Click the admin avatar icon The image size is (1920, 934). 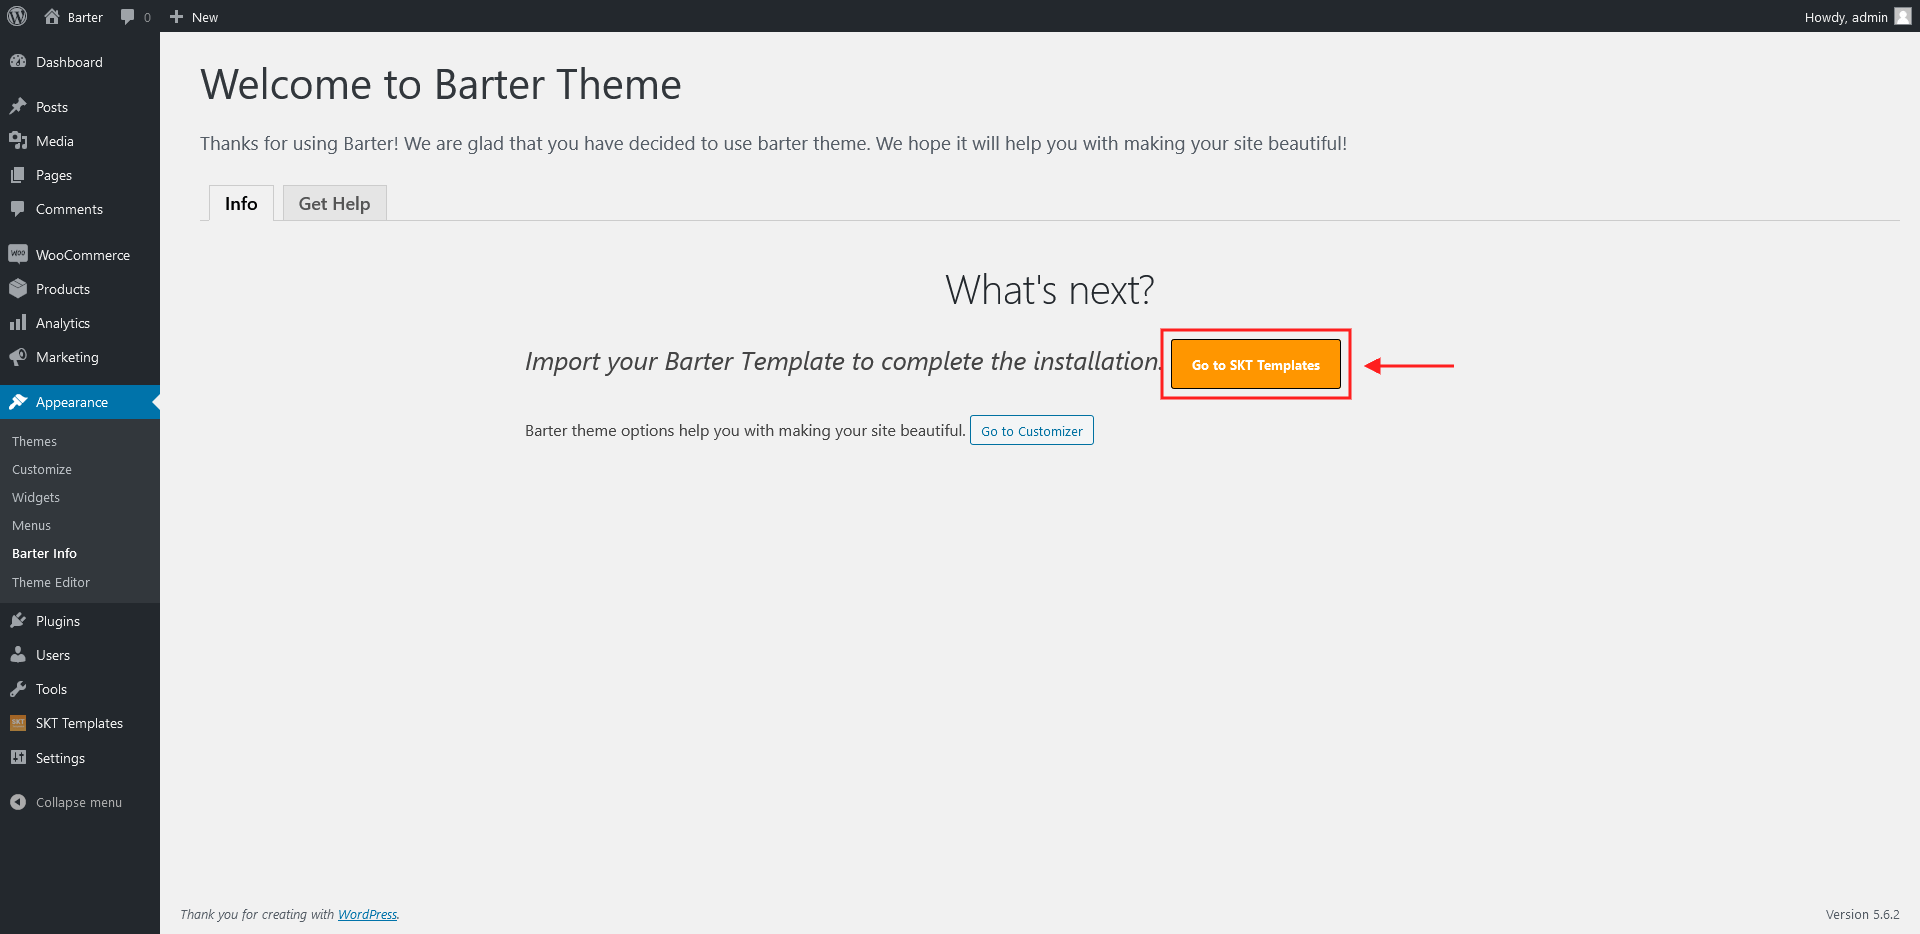click(x=1903, y=16)
